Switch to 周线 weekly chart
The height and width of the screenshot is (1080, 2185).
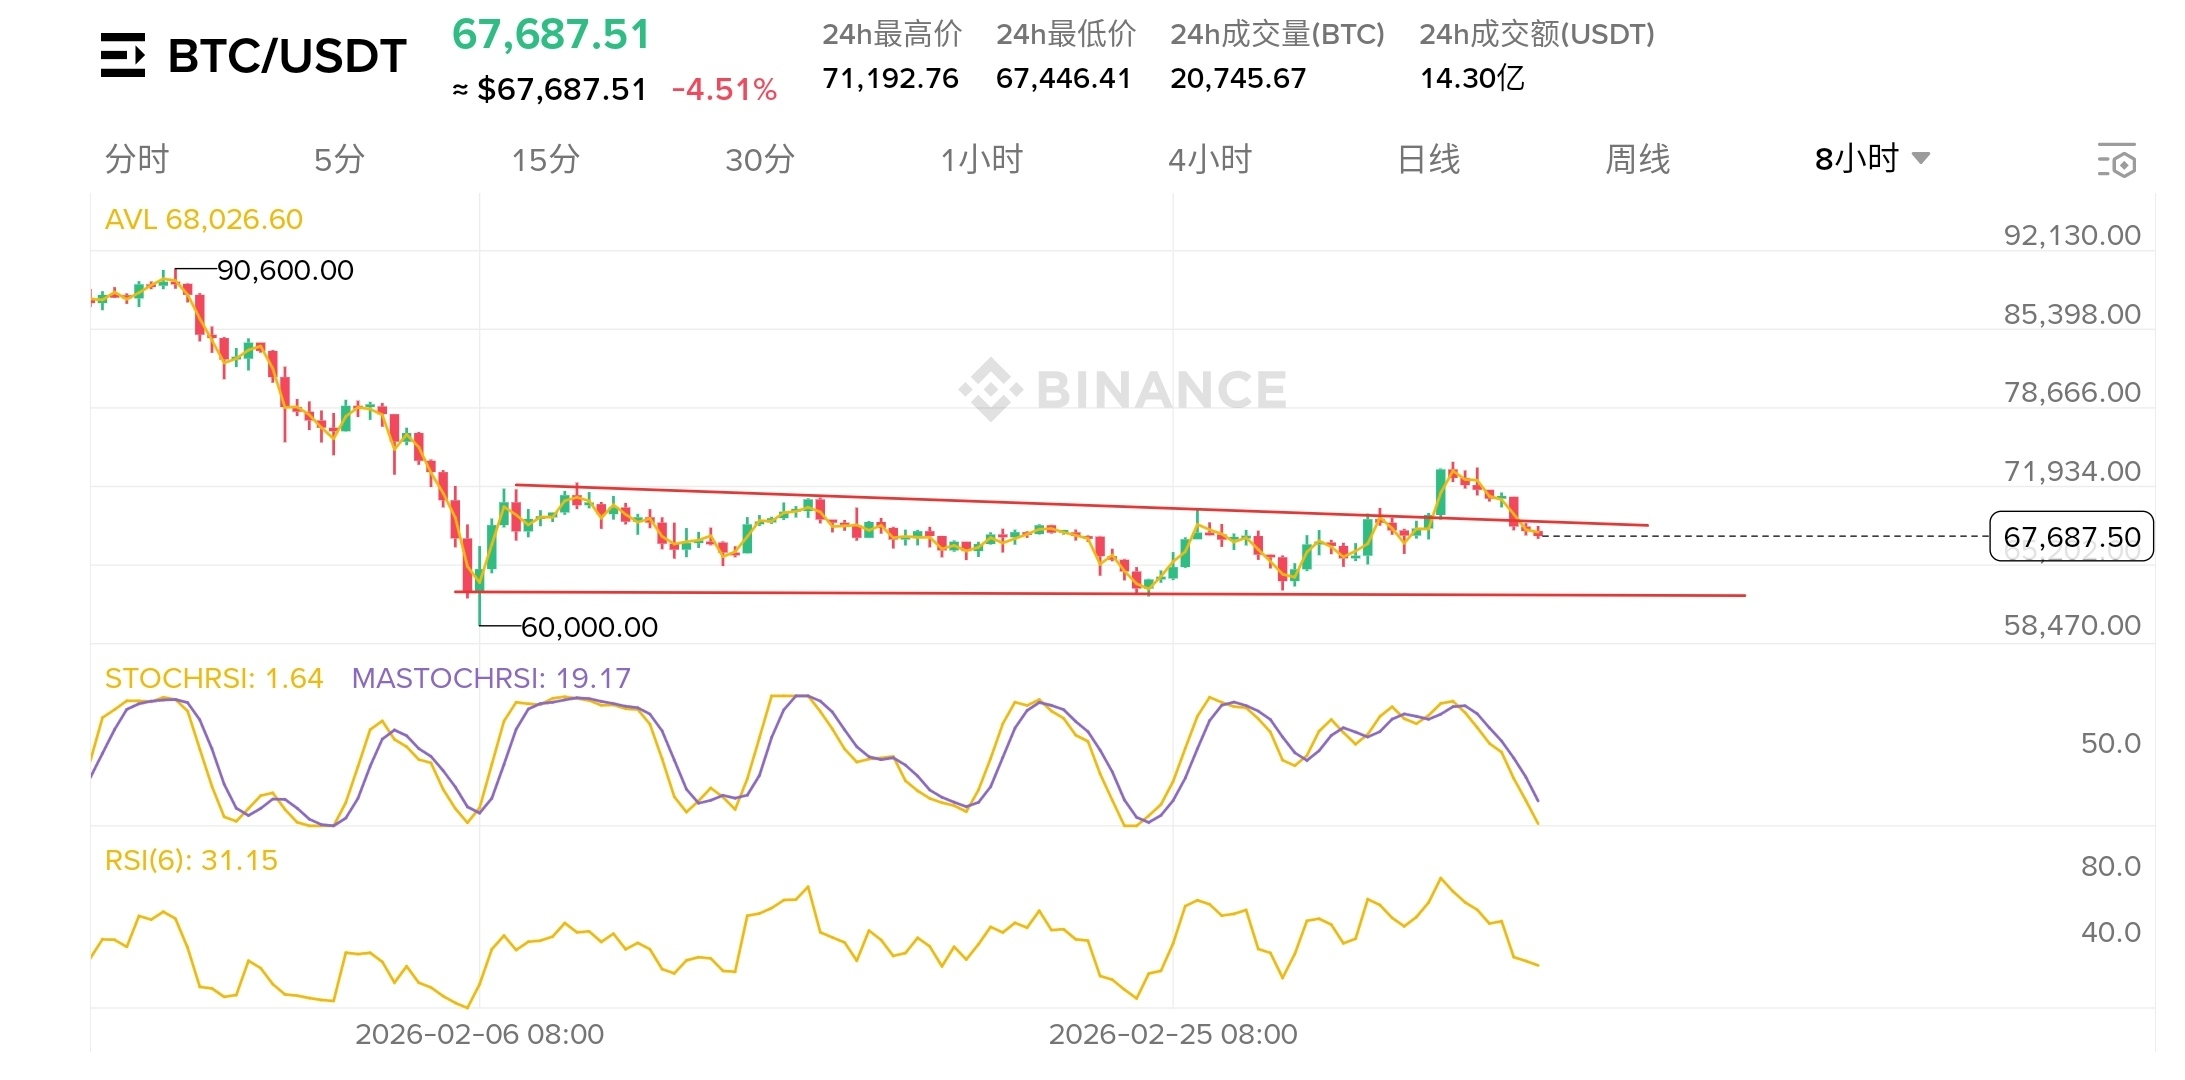pos(1637,160)
